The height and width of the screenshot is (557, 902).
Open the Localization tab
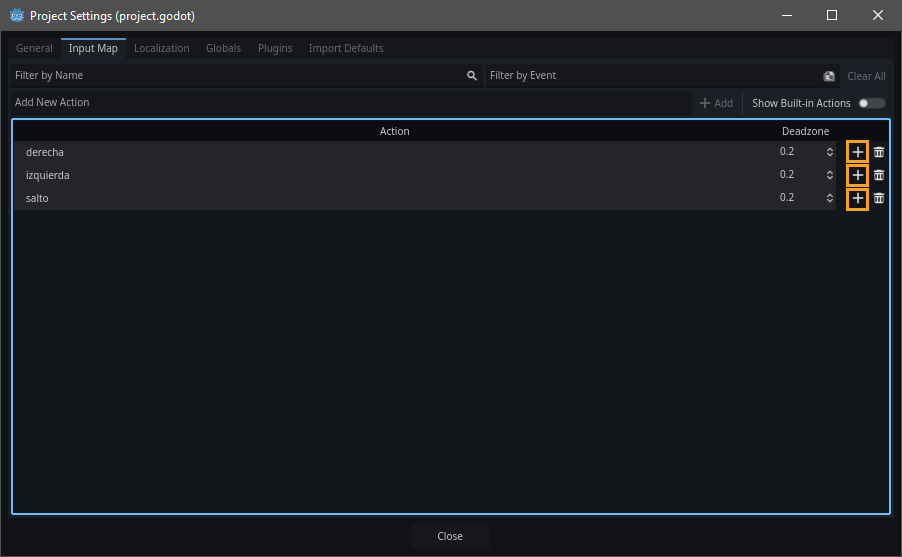coord(161,48)
